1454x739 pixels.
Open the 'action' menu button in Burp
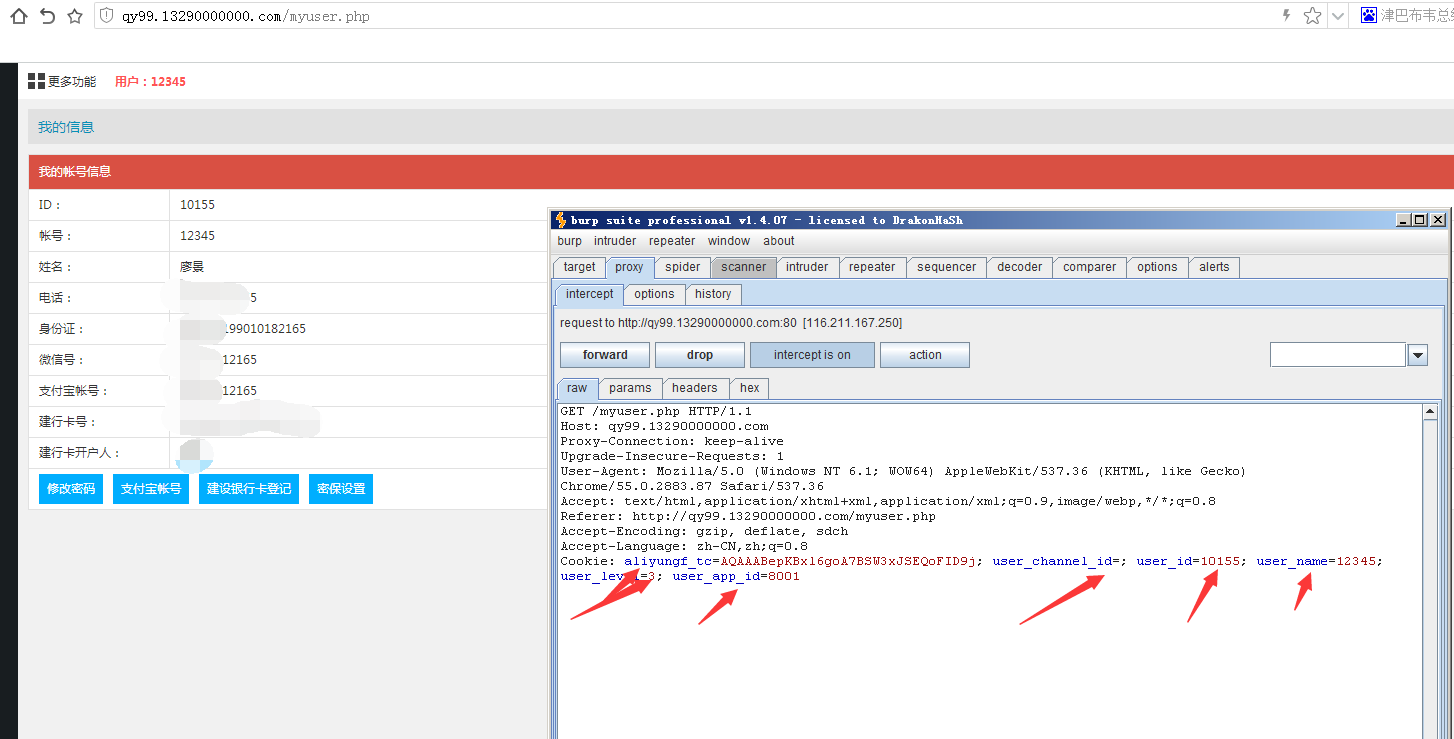[924, 355]
